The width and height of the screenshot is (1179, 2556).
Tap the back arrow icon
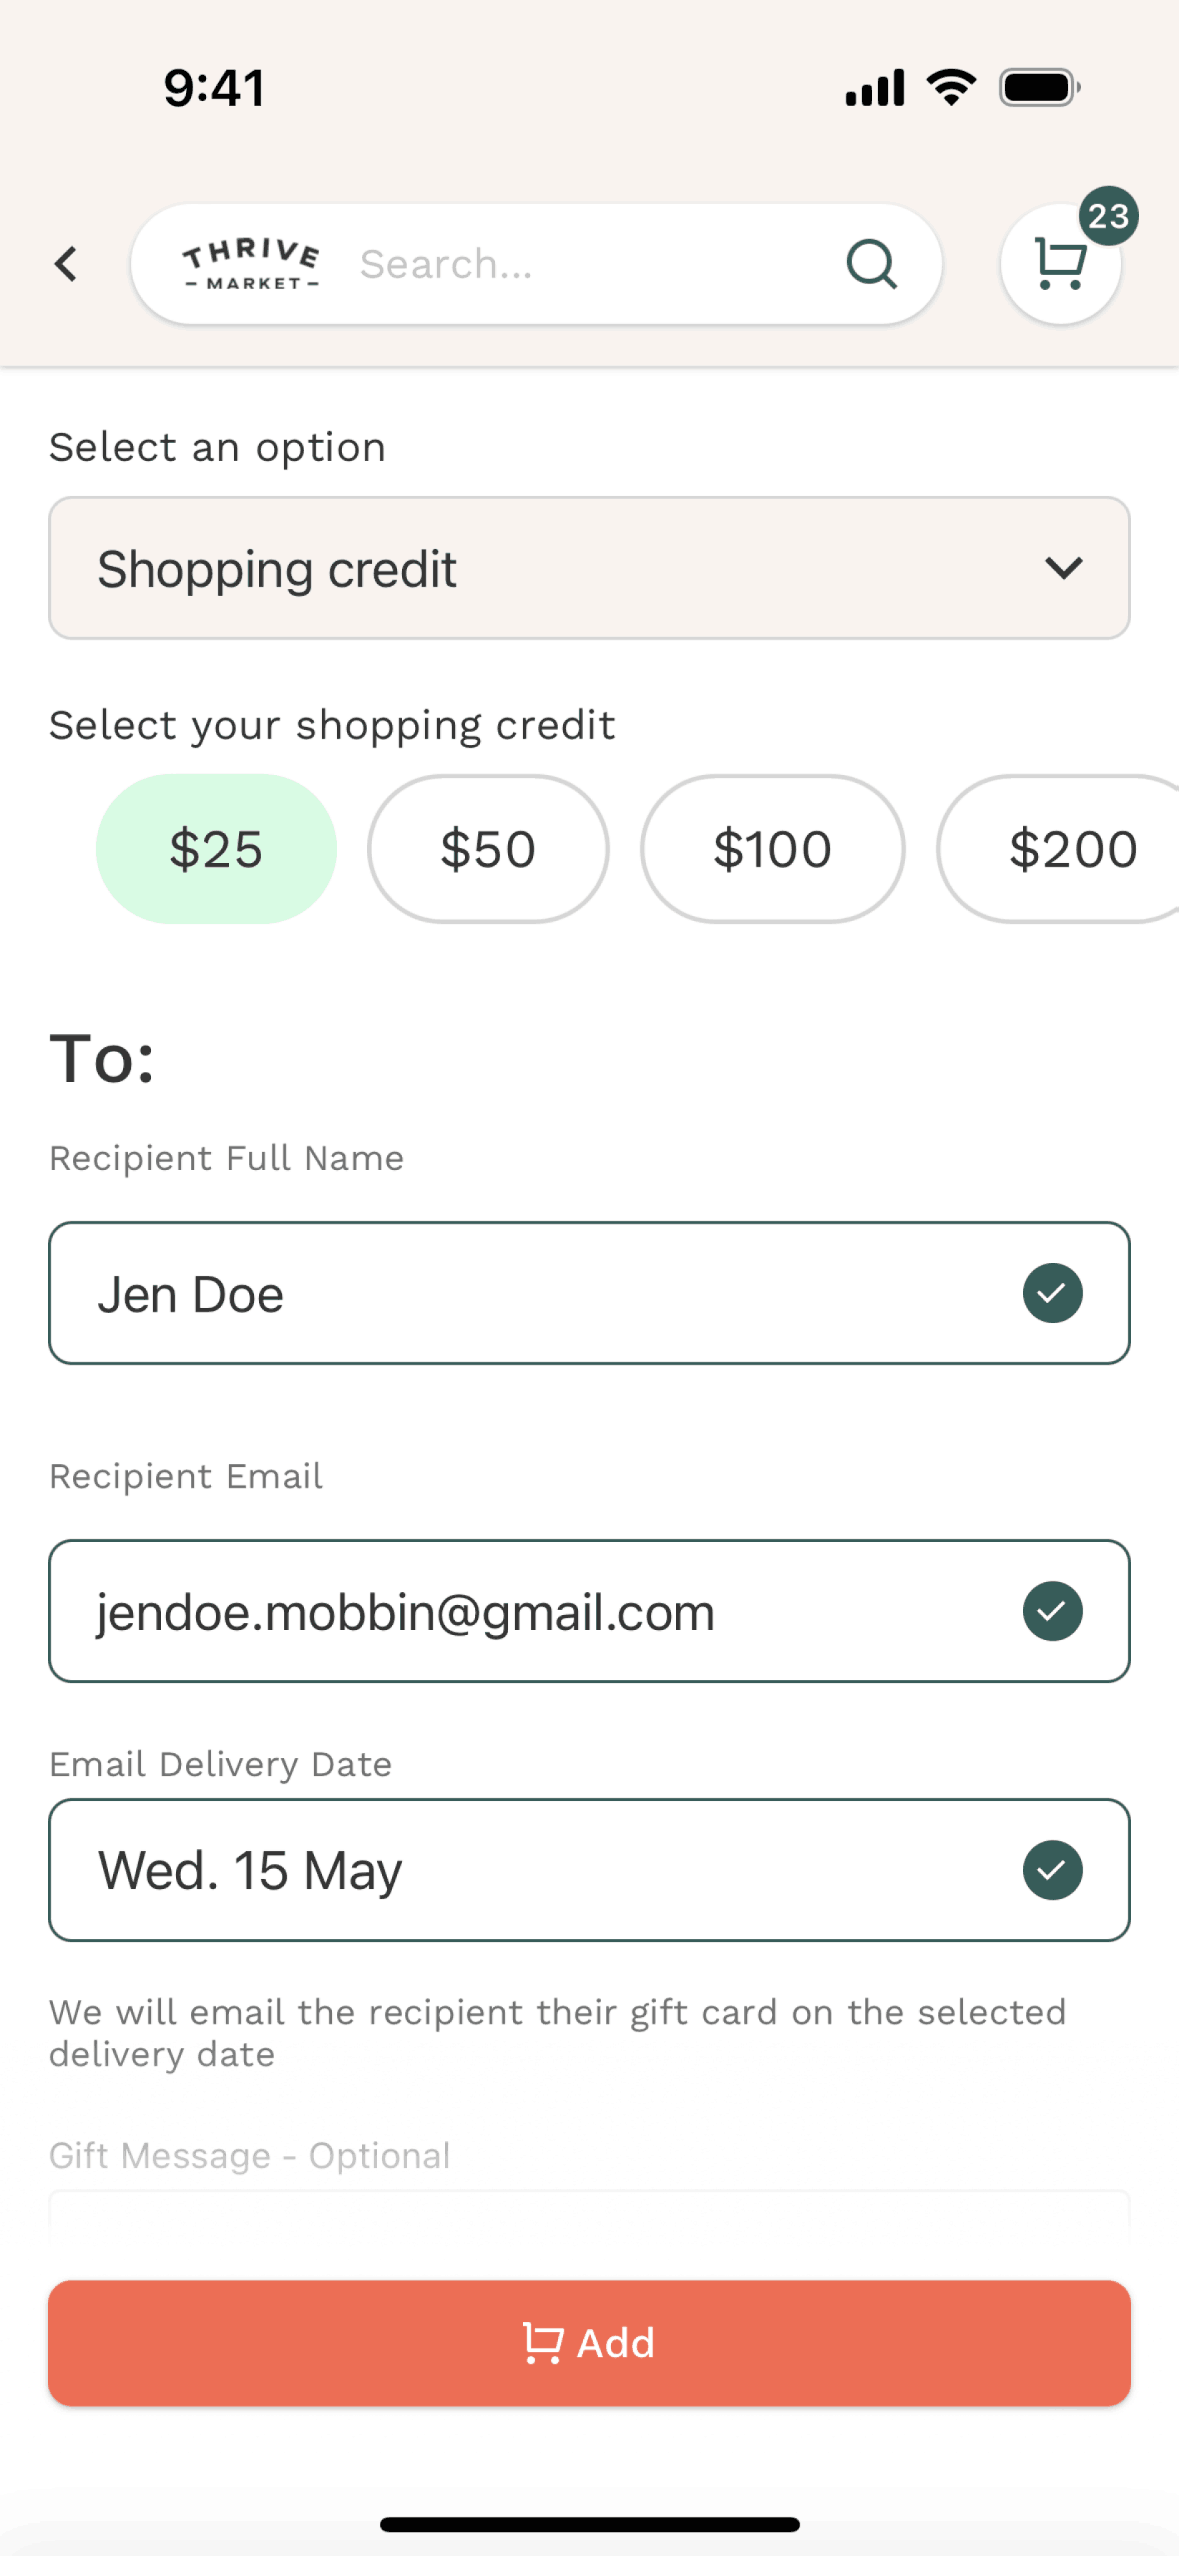pyautogui.click(x=66, y=264)
